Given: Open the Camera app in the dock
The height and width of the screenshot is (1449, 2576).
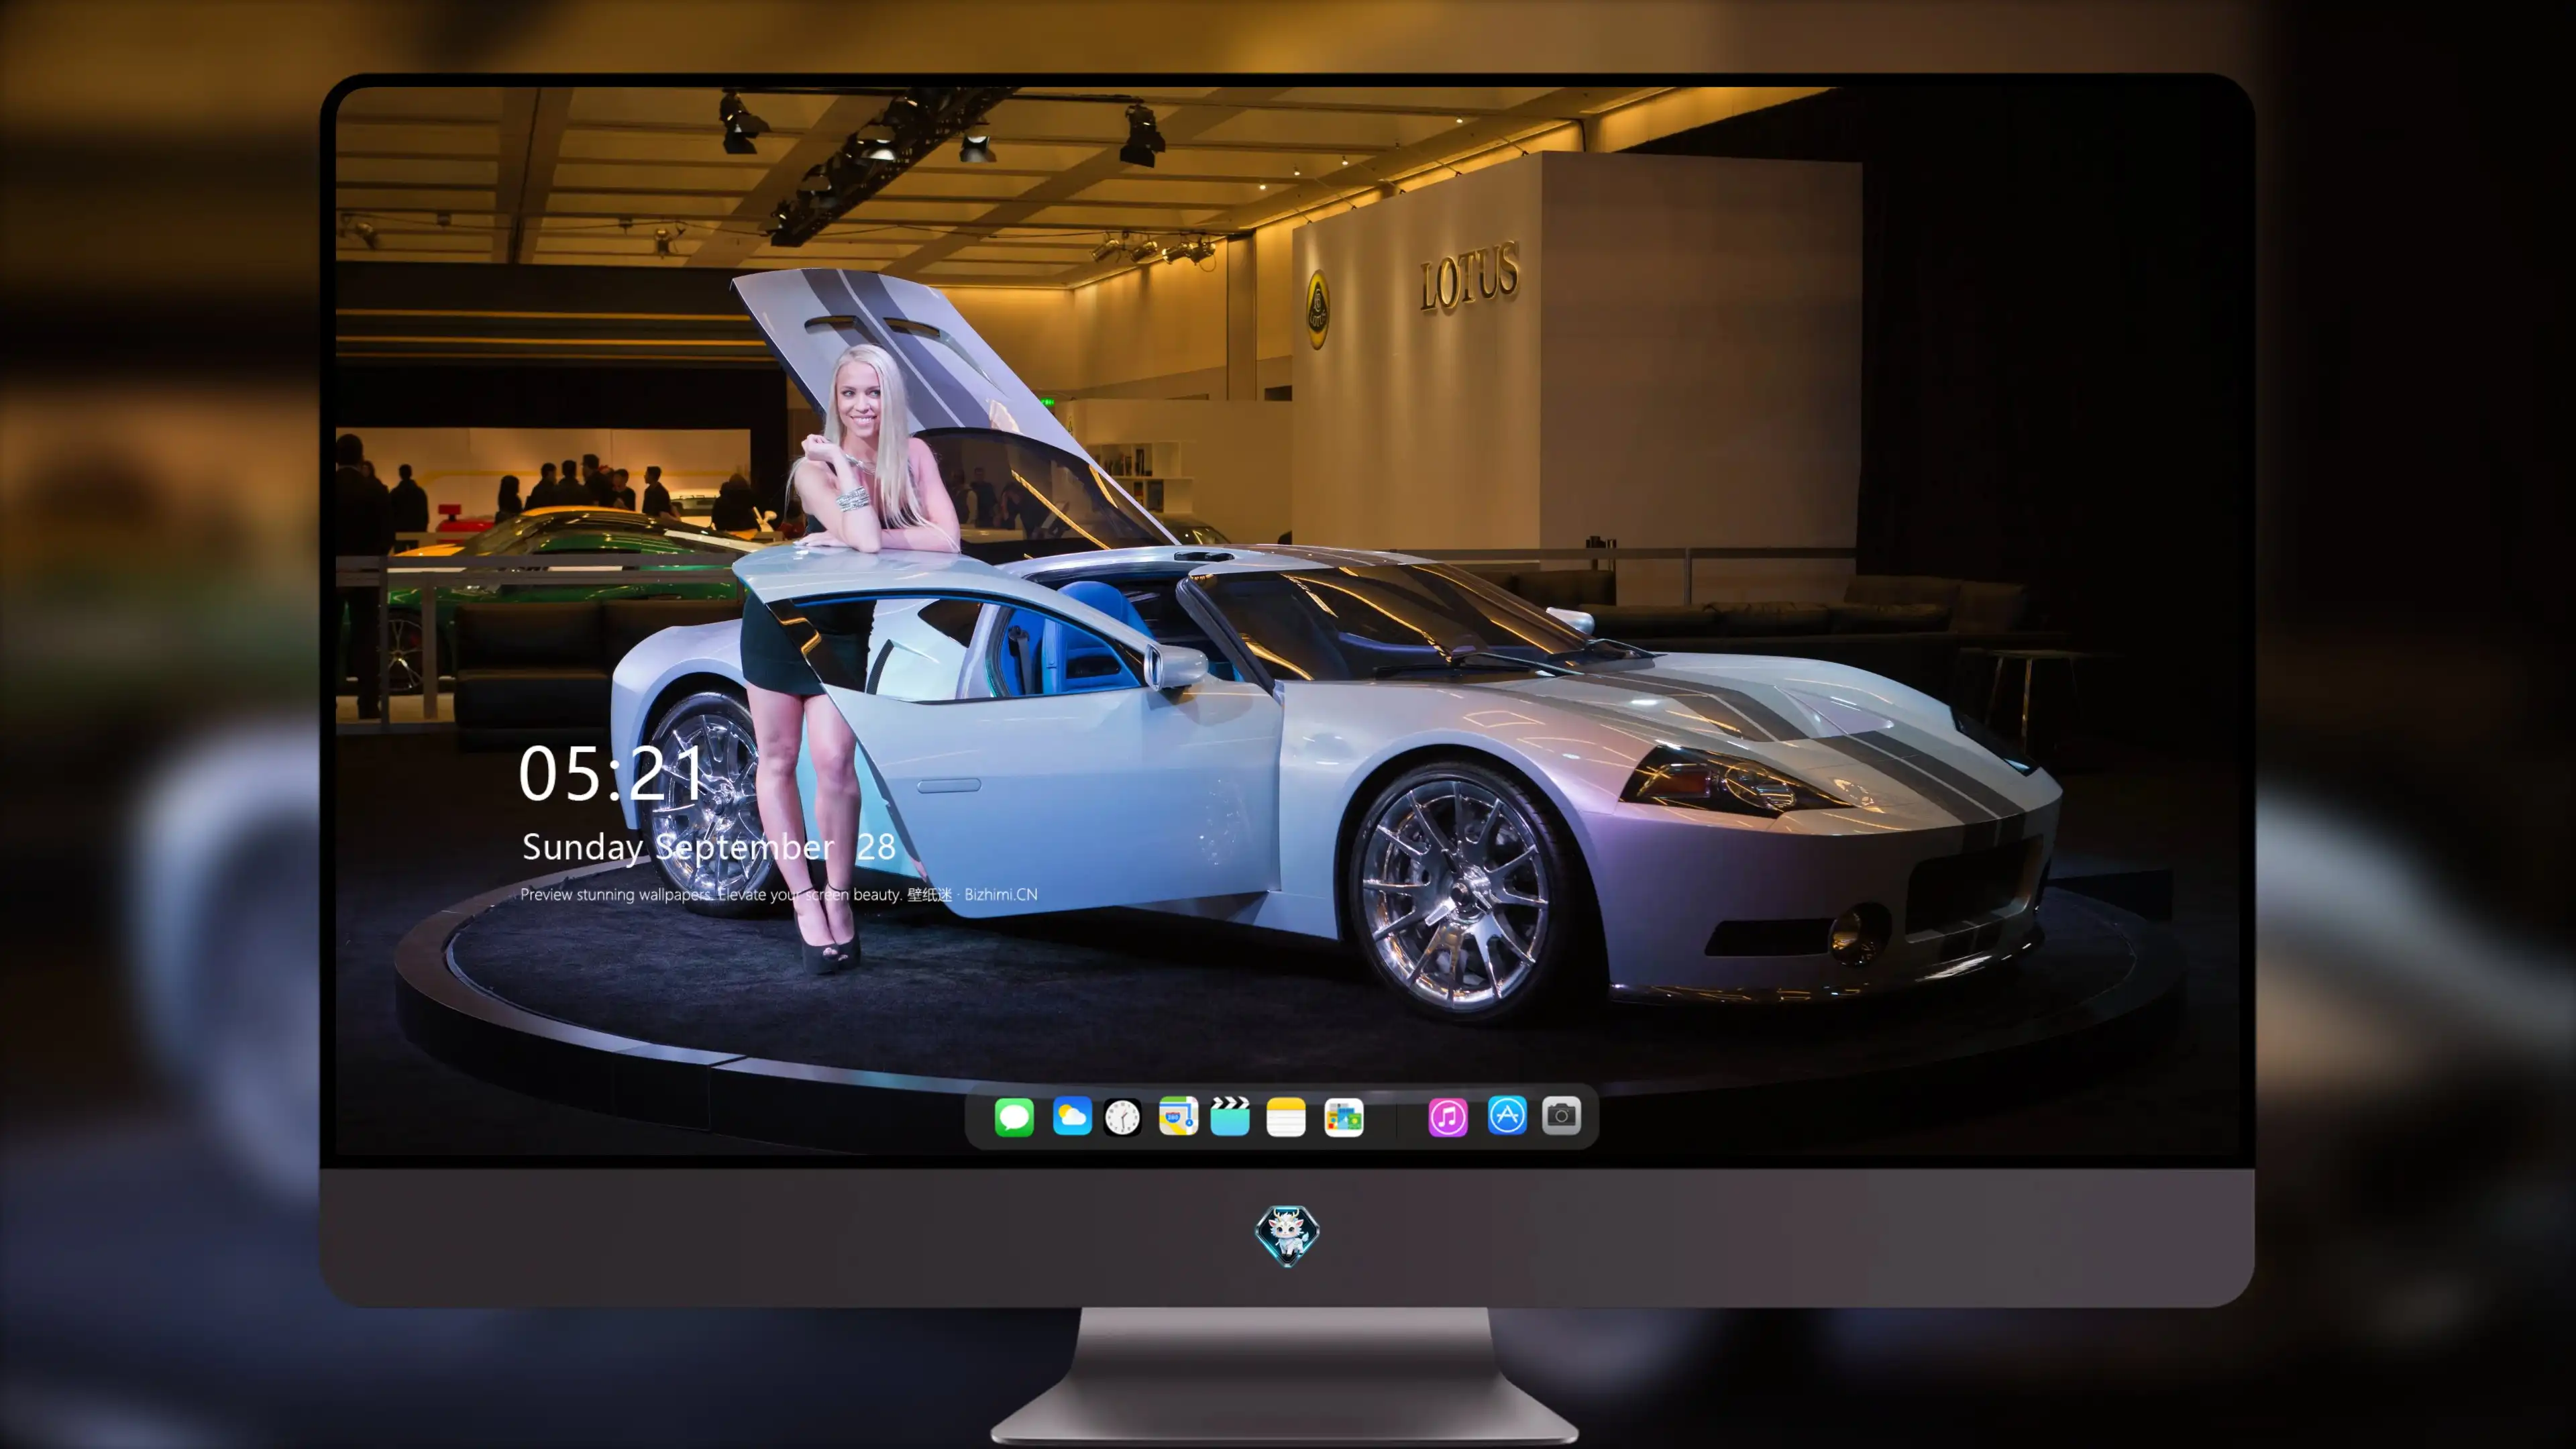Looking at the screenshot, I should coord(1561,1115).
